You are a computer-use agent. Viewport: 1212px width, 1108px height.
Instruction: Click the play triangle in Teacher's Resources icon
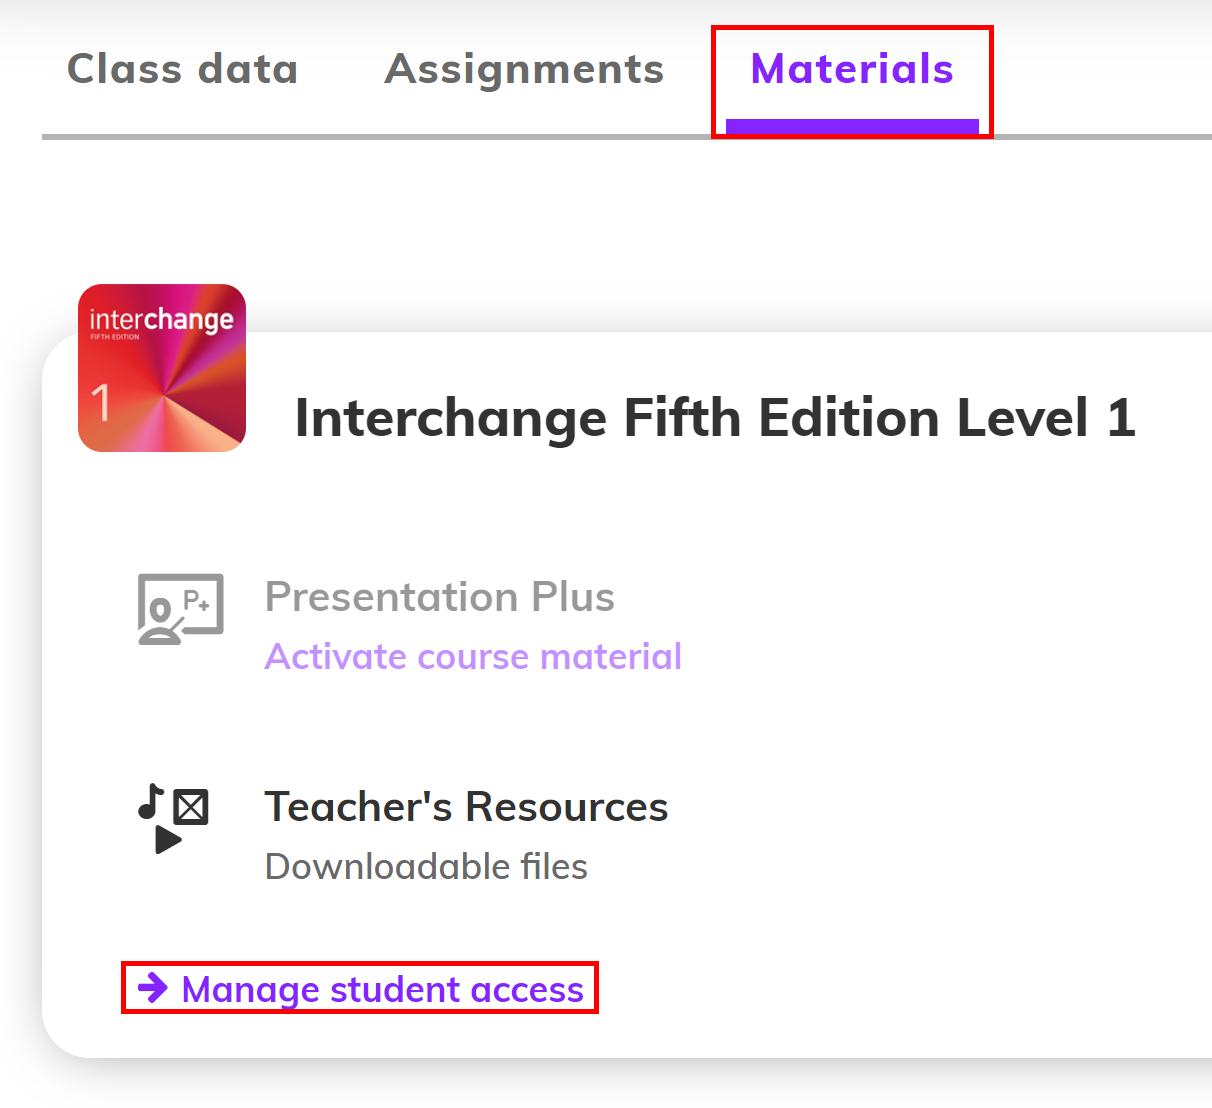click(x=168, y=840)
